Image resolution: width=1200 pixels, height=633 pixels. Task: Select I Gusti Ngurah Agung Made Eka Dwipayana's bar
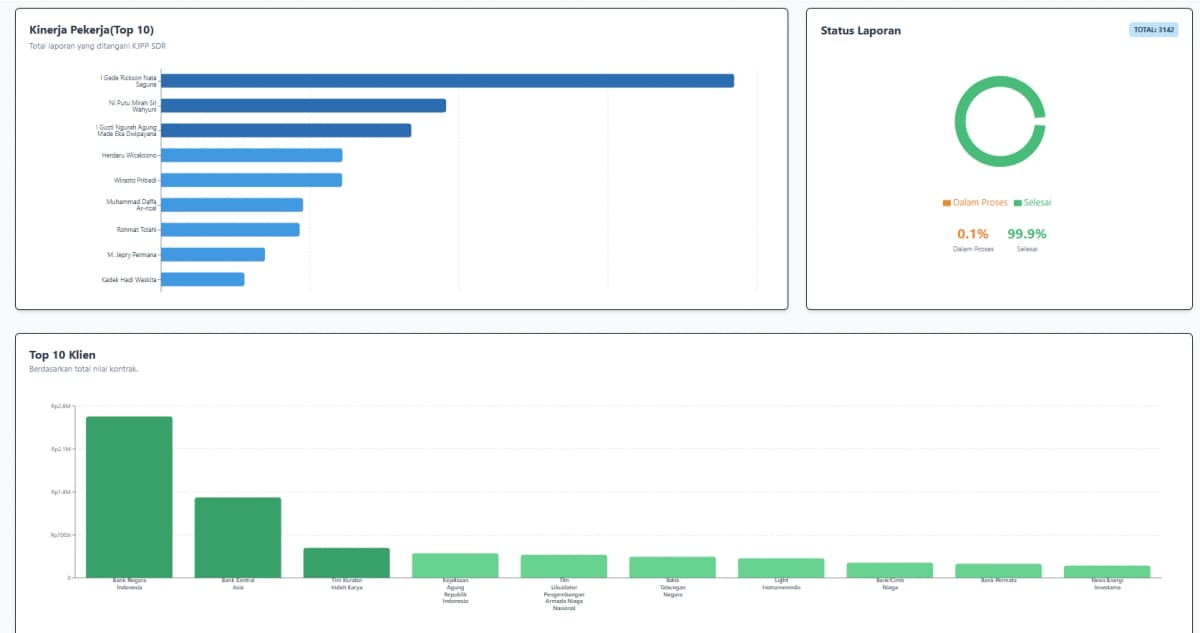pos(285,128)
